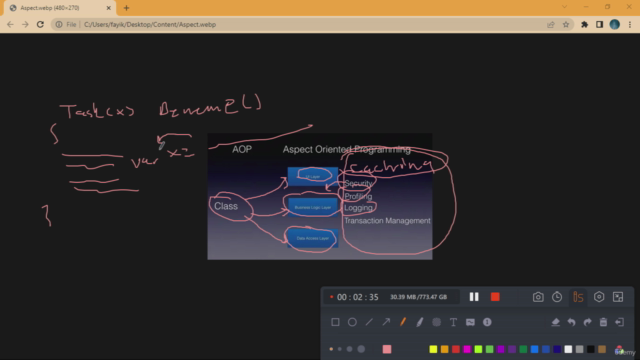Select the Text tool
This screenshot has height=360, width=640.
(453, 322)
